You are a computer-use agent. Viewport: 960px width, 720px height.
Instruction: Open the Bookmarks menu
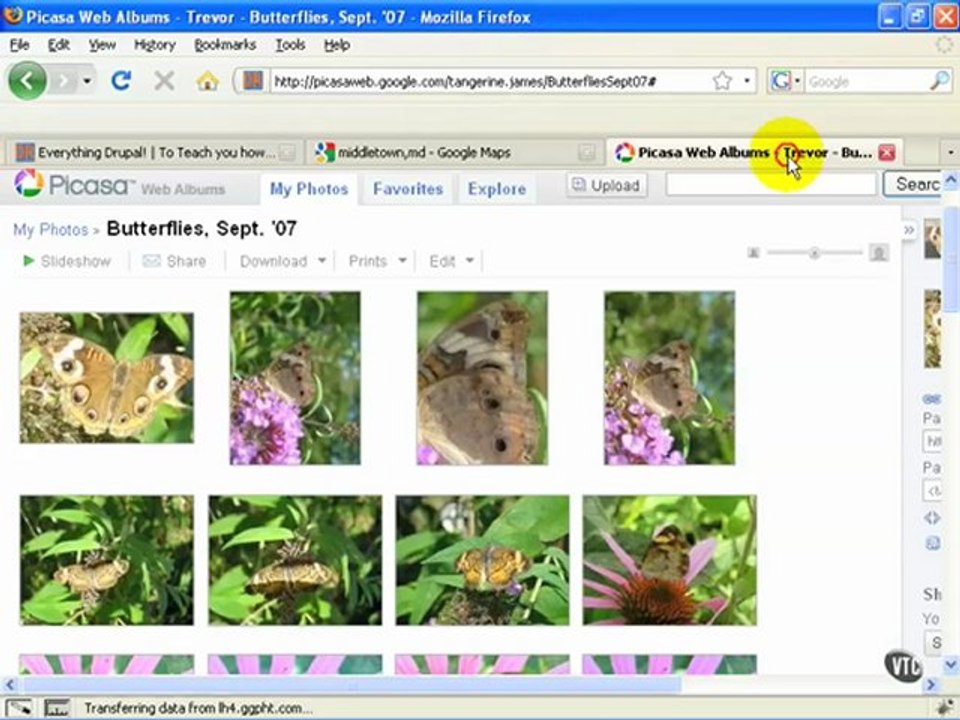(225, 45)
